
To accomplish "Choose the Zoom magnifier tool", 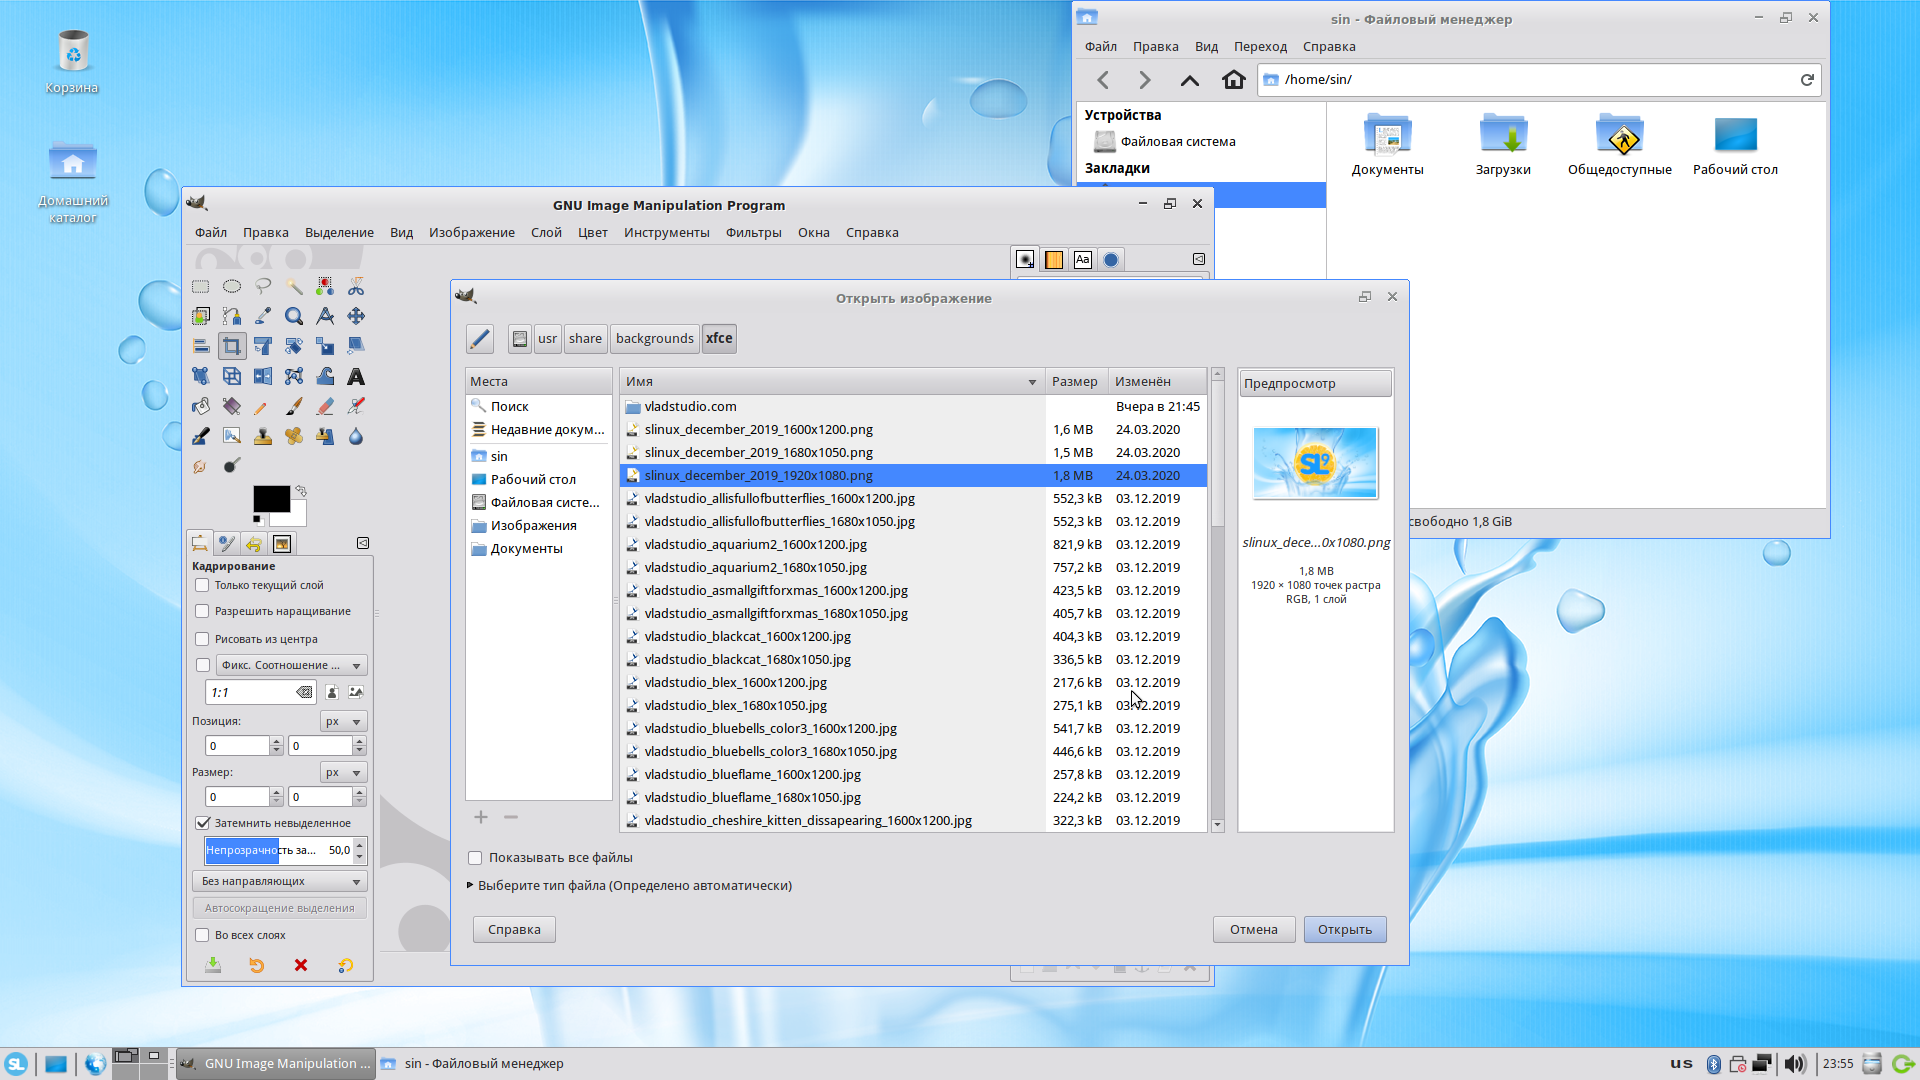I will [294, 317].
